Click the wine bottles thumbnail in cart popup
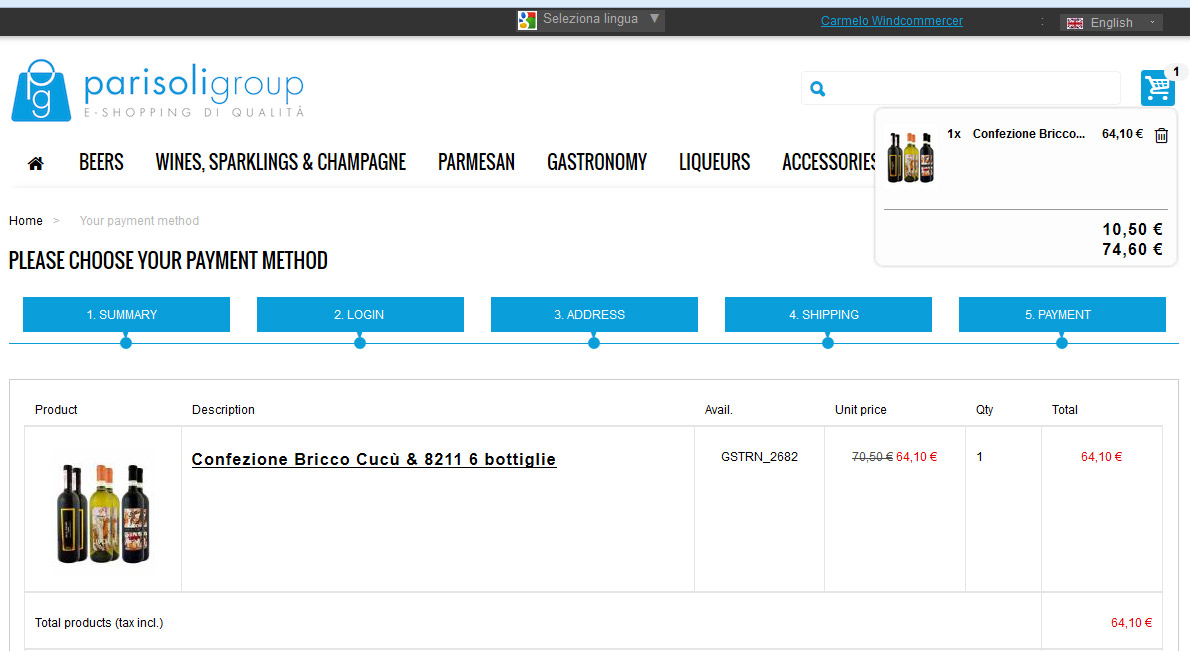 (911, 157)
